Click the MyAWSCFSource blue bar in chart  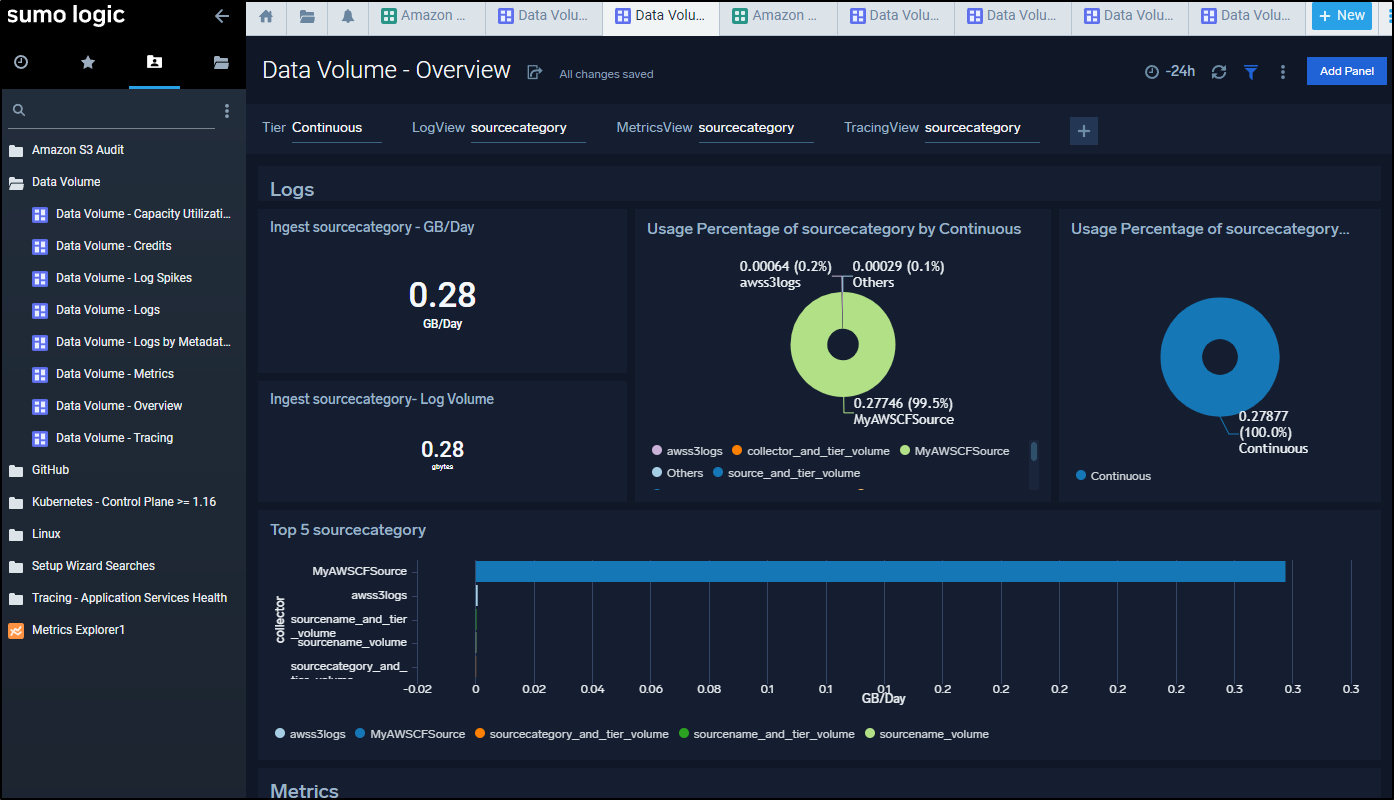click(x=880, y=571)
